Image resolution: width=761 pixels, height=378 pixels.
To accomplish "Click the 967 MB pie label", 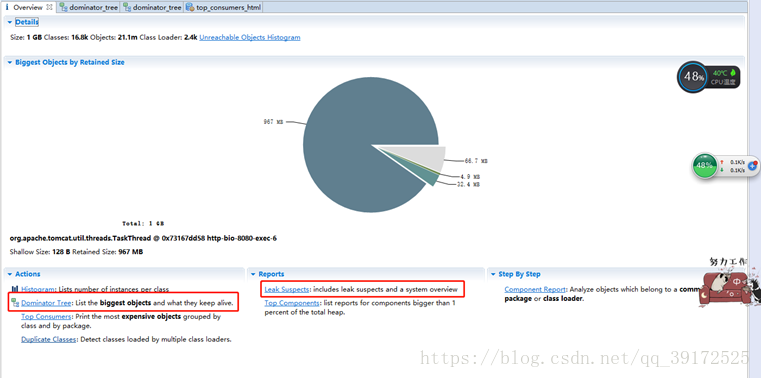I will [x=273, y=122].
